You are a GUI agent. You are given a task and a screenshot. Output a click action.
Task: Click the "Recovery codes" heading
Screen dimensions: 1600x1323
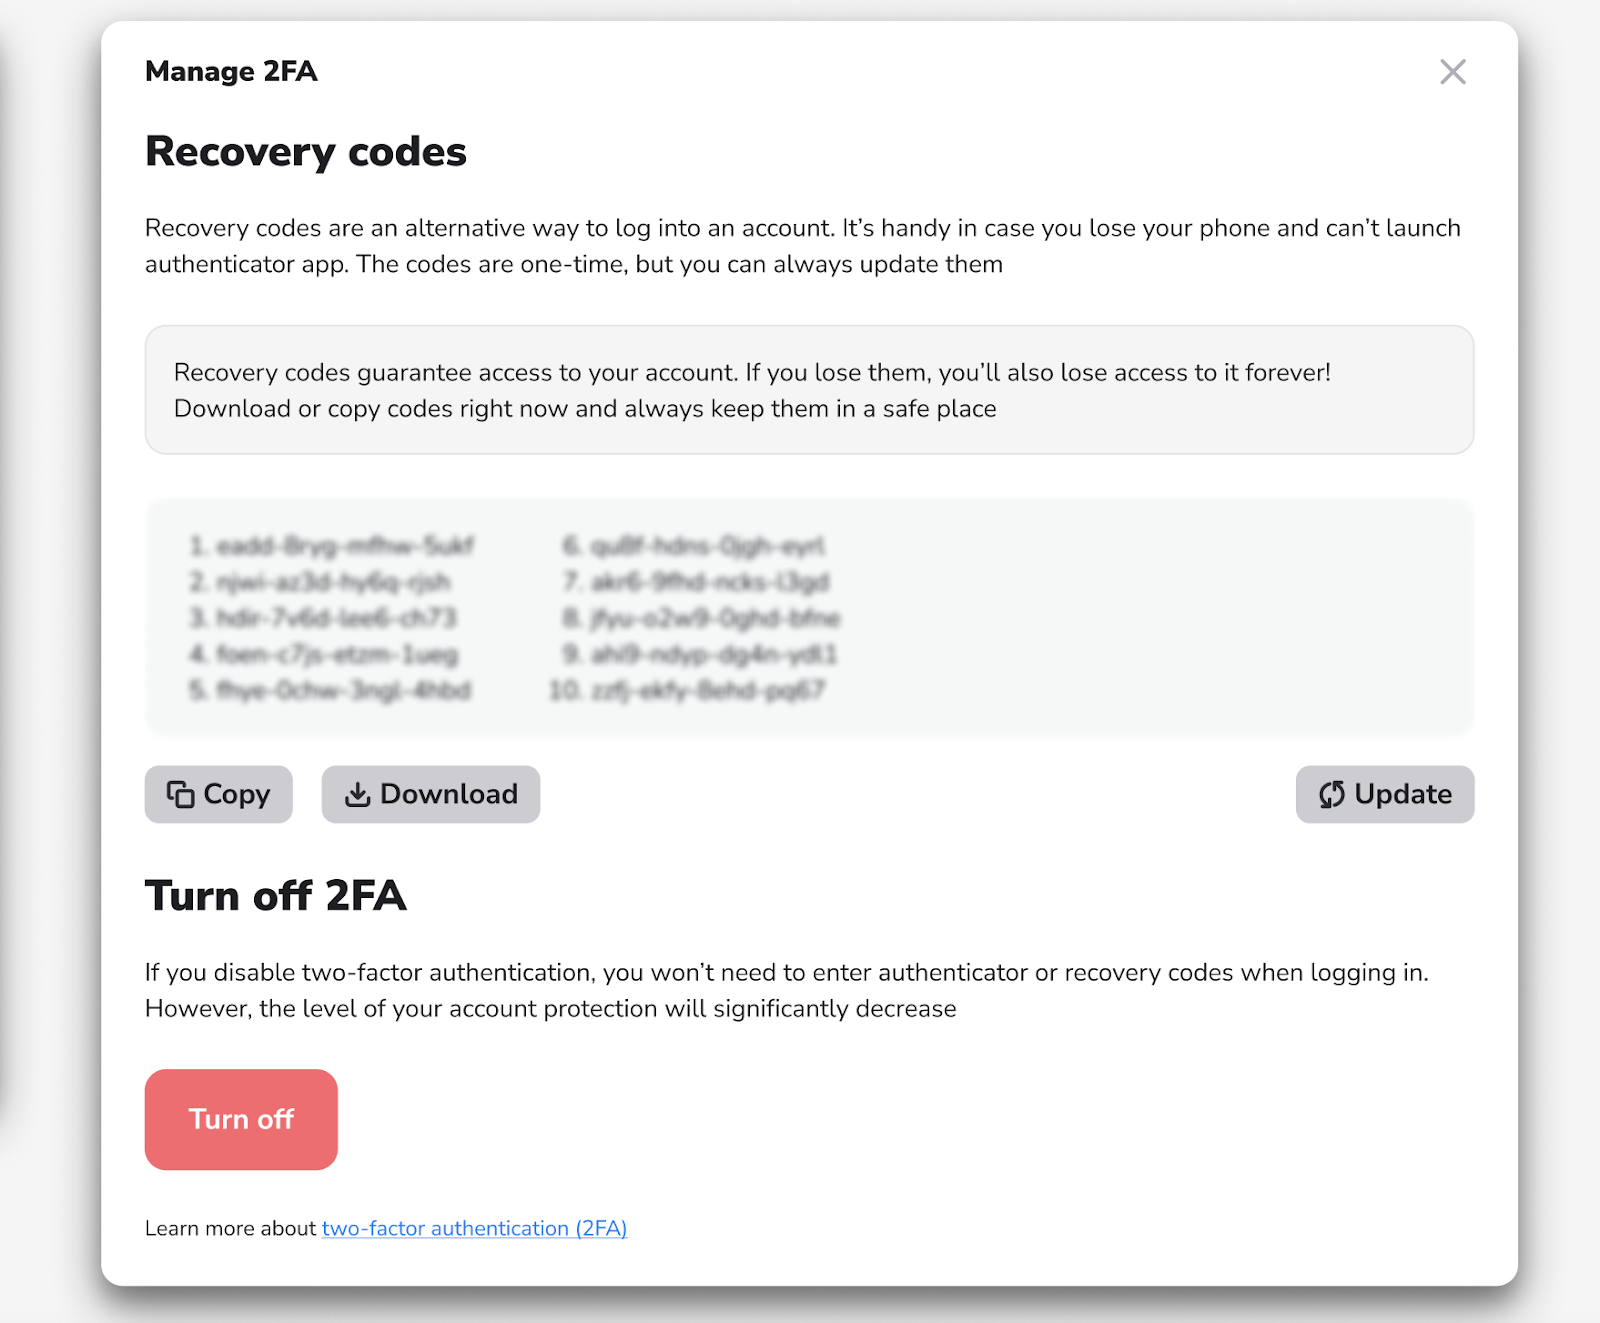(x=306, y=152)
